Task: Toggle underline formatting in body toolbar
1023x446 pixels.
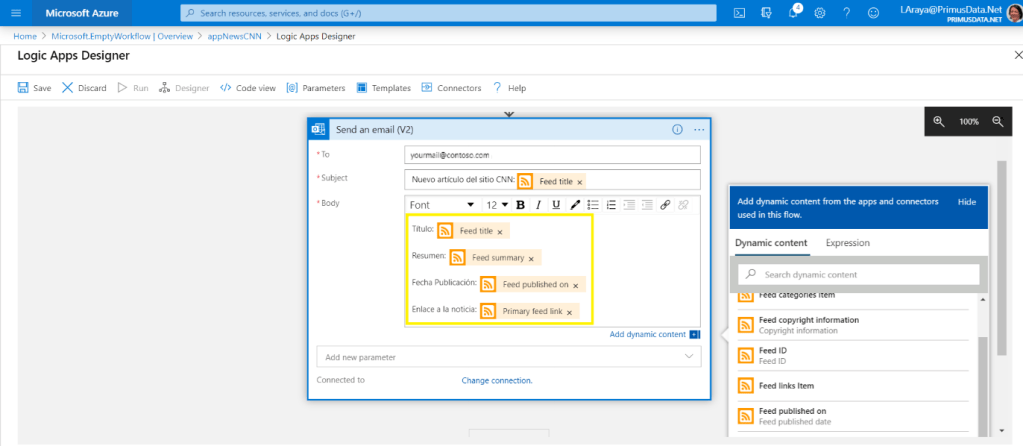Action: pyautogui.click(x=556, y=205)
